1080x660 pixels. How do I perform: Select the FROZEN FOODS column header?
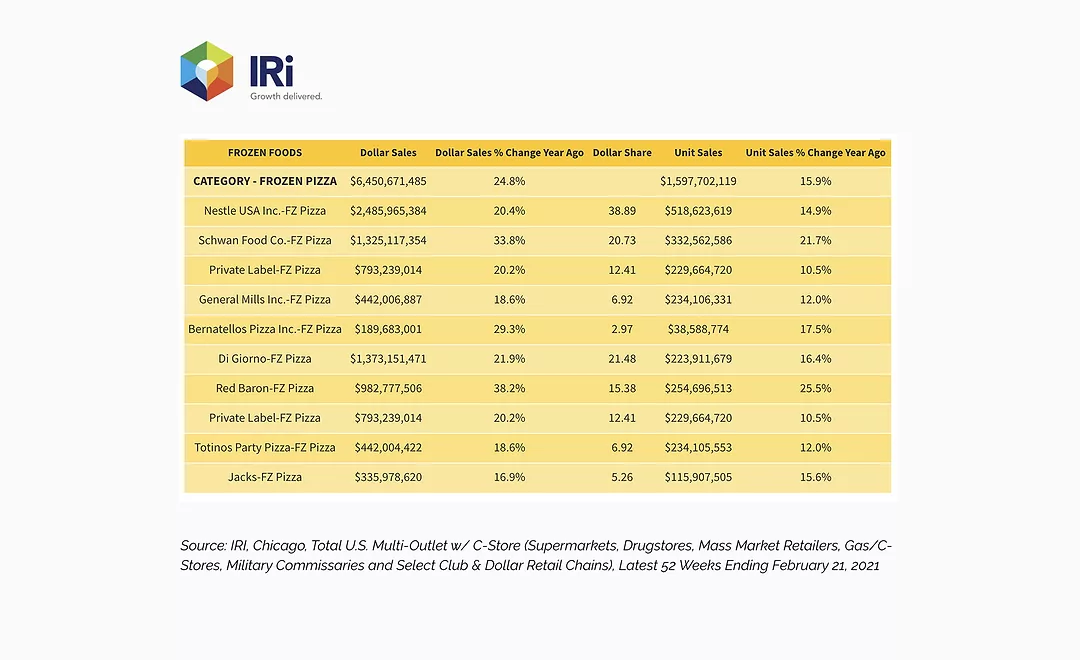coord(264,153)
